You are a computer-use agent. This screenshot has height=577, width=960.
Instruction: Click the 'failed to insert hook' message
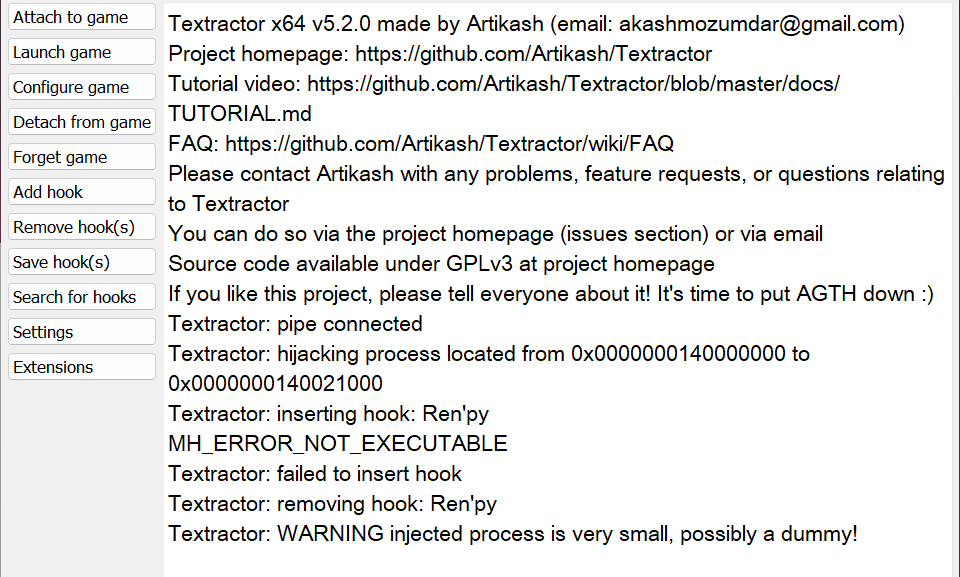tap(314, 473)
